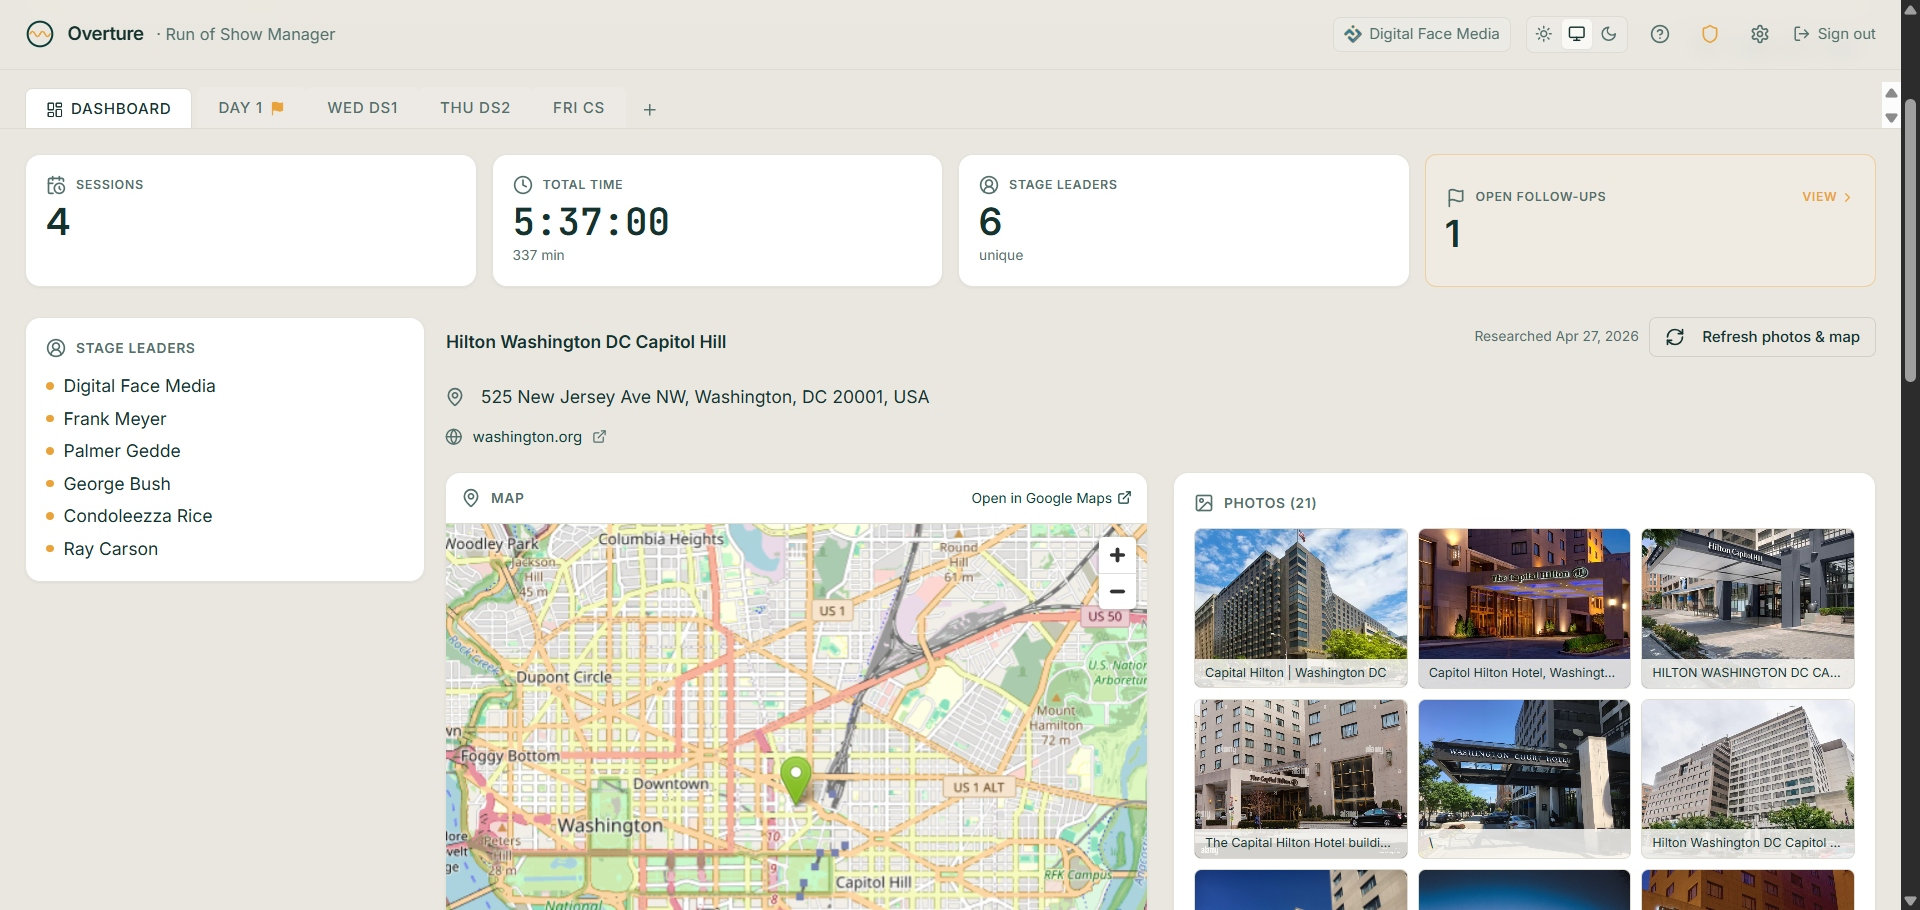
Task: Open the Digital Face Media organization selector
Action: 1421,34
